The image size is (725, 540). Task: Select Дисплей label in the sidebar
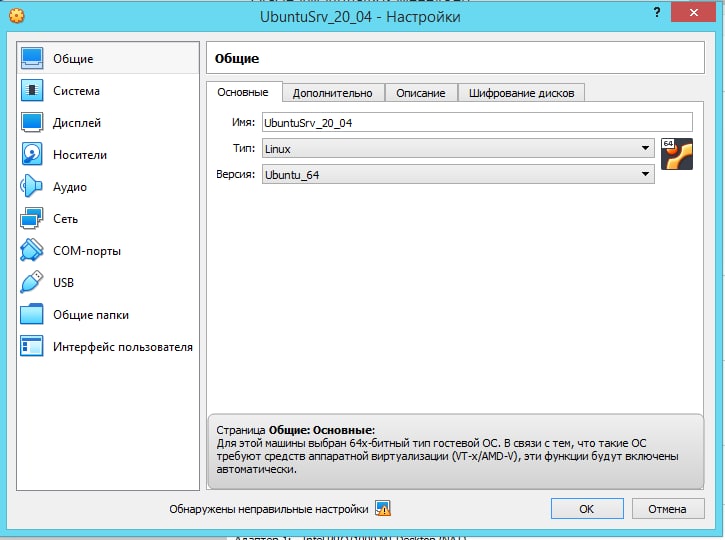[77, 123]
